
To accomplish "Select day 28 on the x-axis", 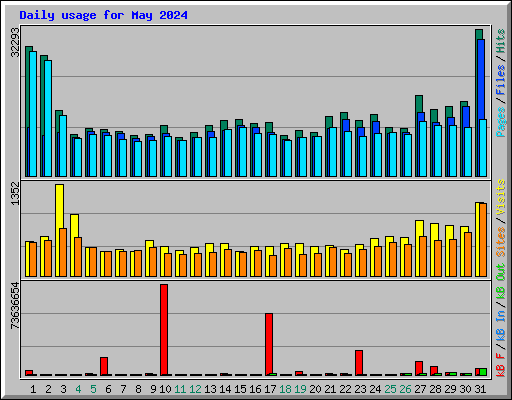I will pyautogui.click(x=435, y=389).
